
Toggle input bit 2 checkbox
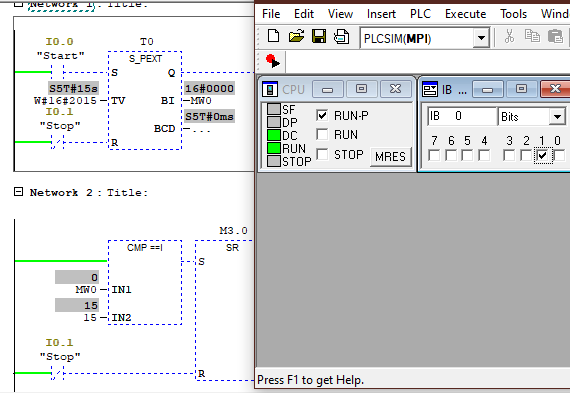526,156
